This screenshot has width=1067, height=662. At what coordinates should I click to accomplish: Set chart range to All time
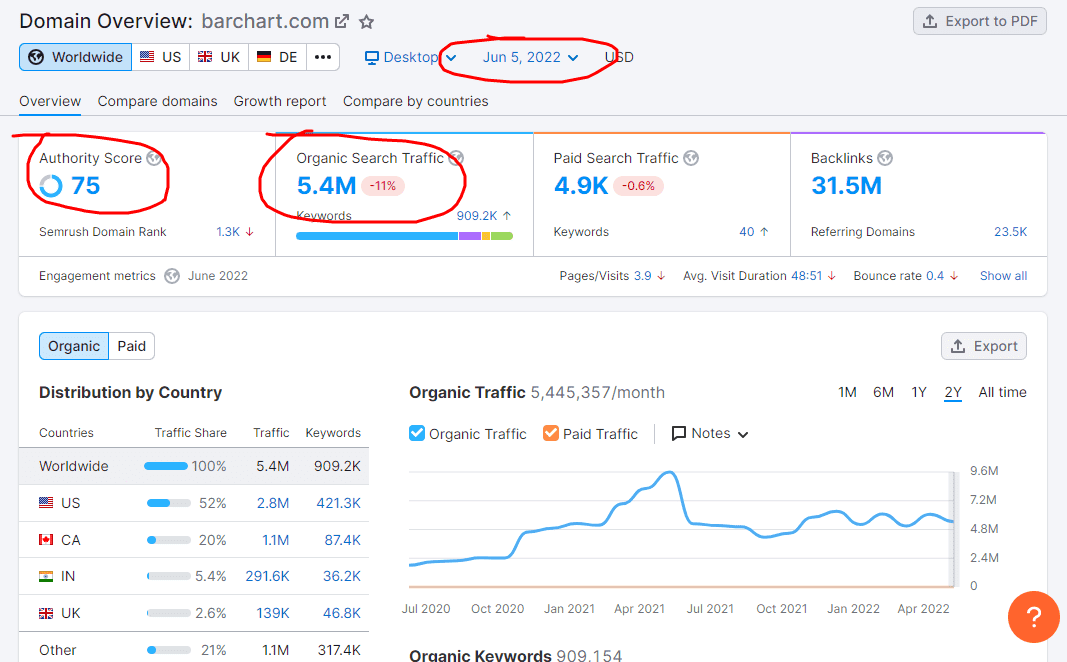coord(1002,393)
